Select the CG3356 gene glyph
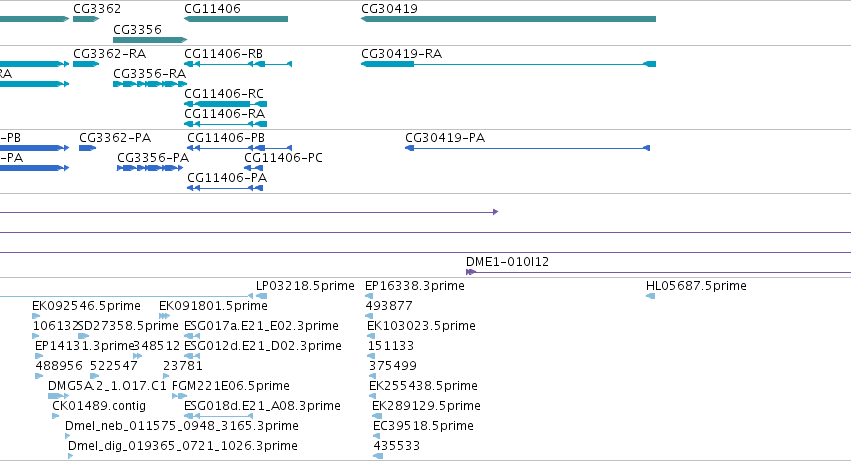 pyautogui.click(x=150, y=40)
